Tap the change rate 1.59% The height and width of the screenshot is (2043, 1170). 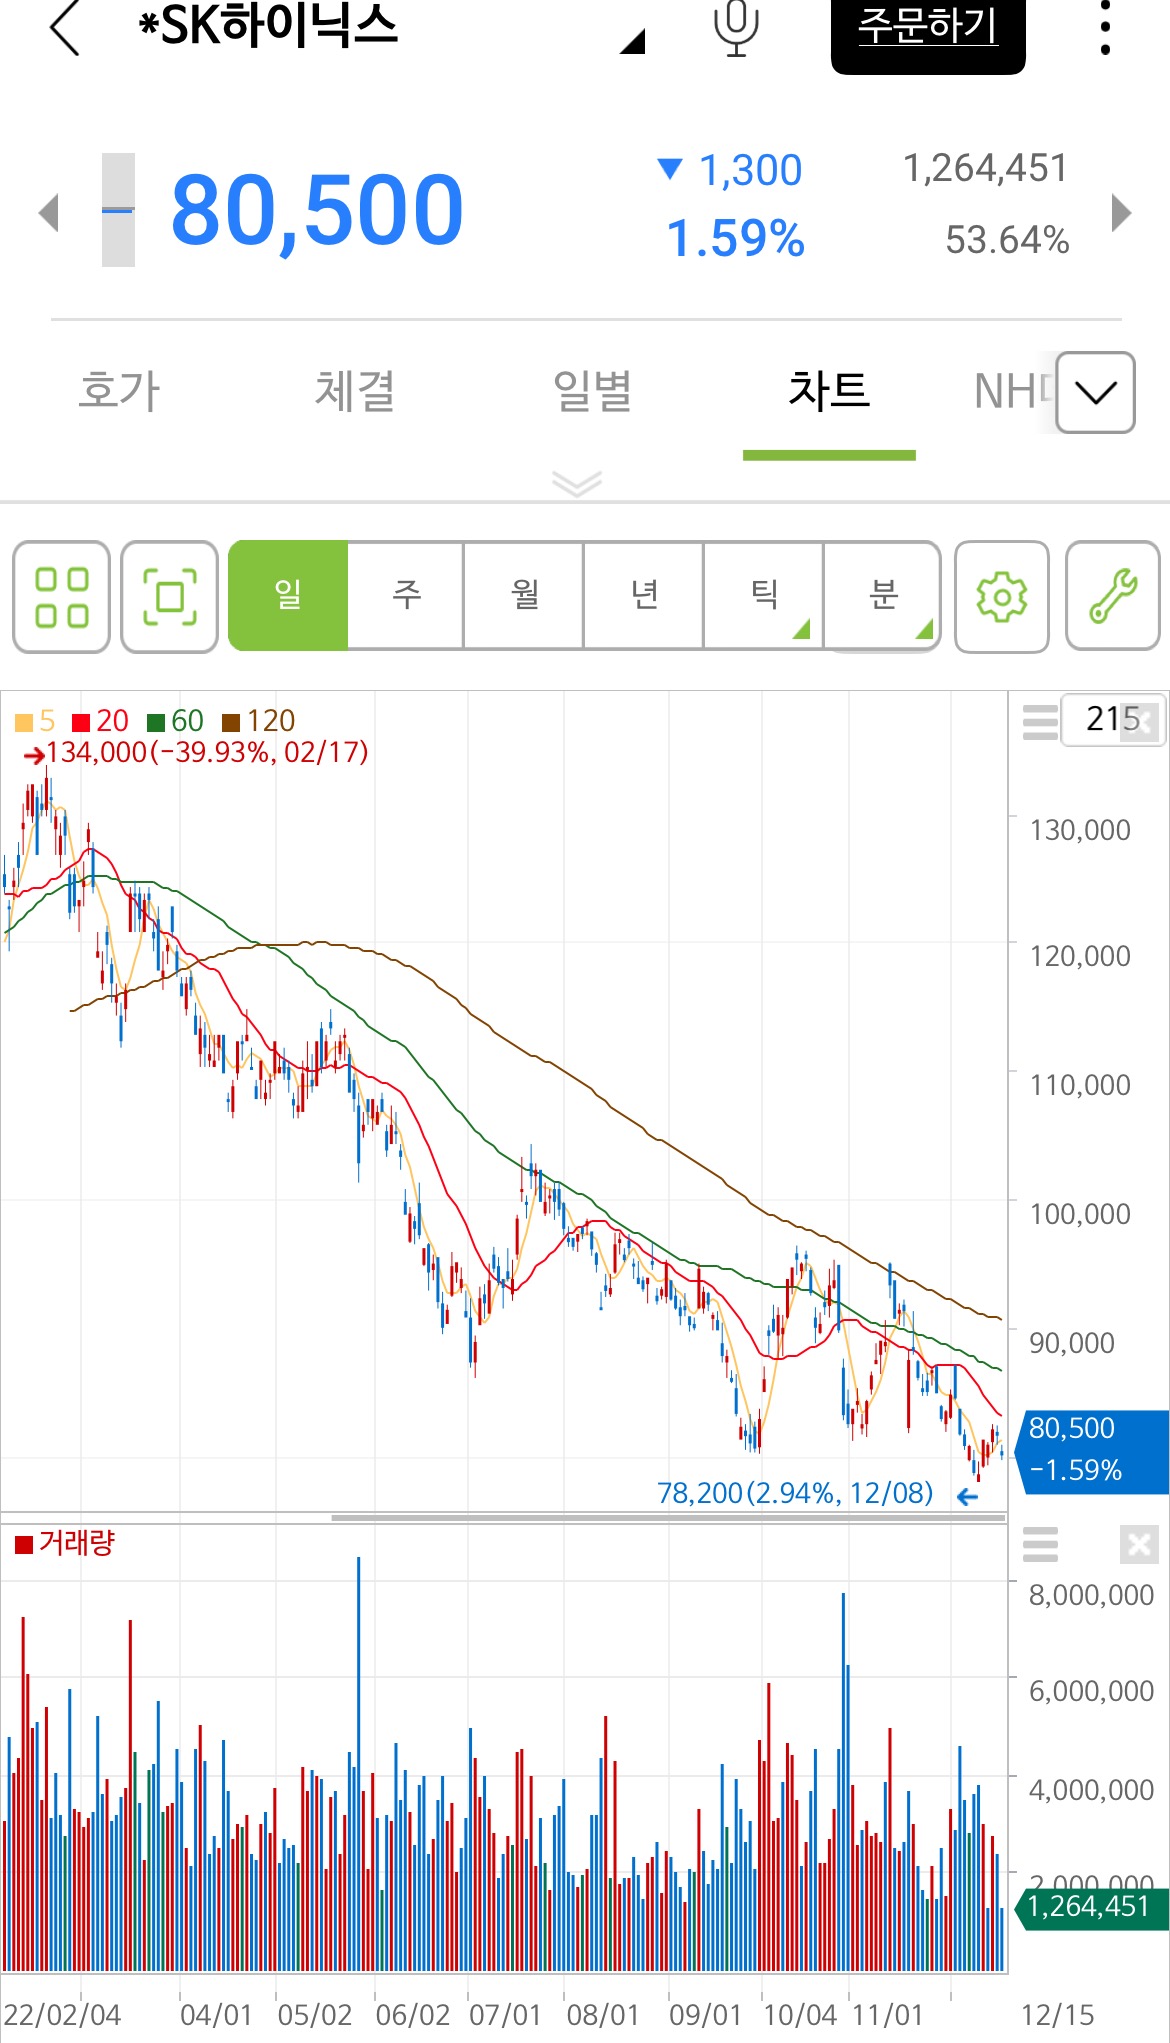735,239
